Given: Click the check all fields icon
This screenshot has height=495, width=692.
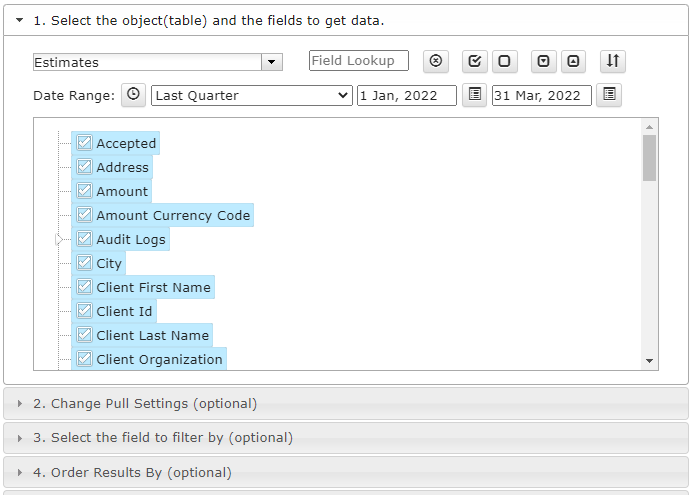Looking at the screenshot, I should 474,61.
